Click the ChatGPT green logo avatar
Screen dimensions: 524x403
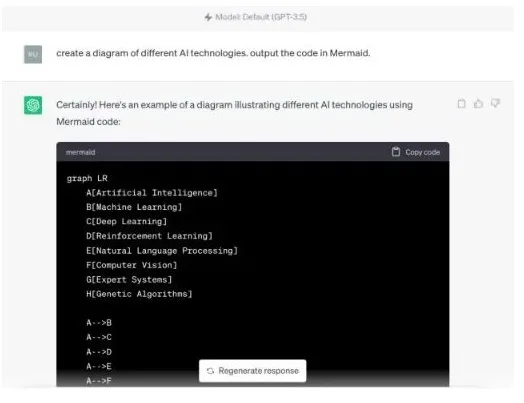coord(33,105)
